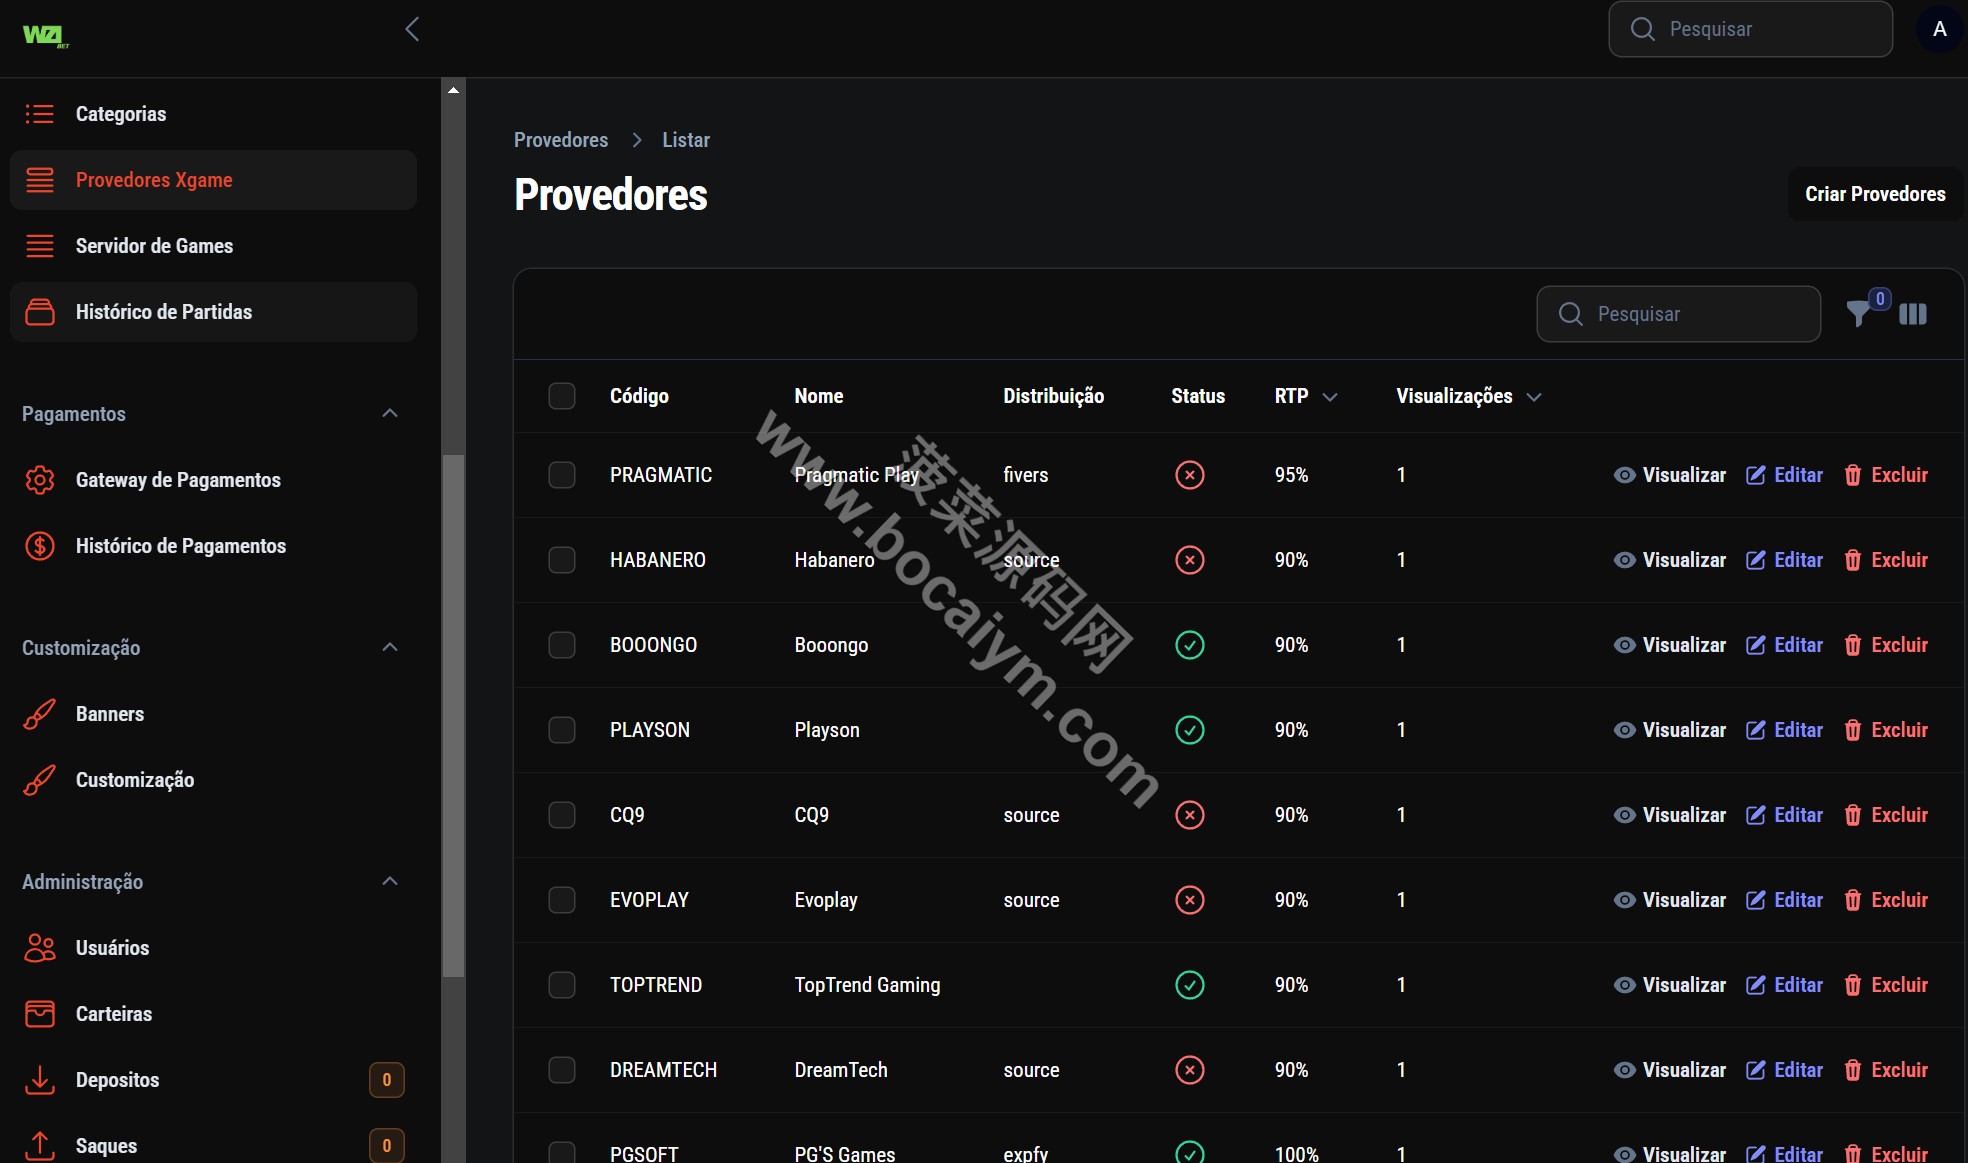Check the TOPTREND row checkbox

point(562,985)
